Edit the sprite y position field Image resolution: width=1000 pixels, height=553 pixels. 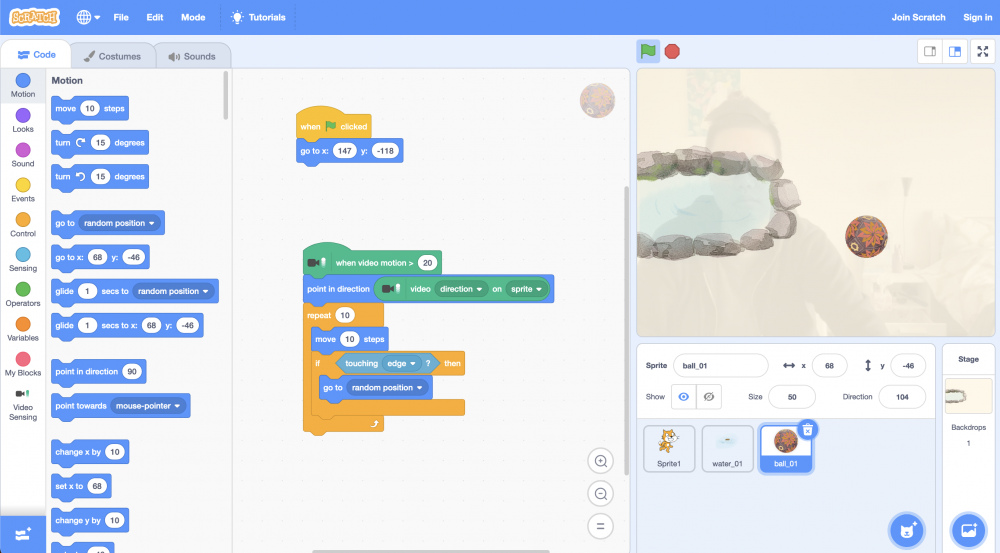pos(908,365)
